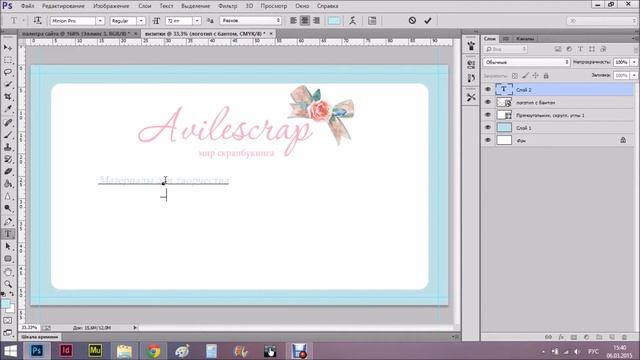Open the layer blend mode dropdown
640x360 pixels.
tap(527, 62)
